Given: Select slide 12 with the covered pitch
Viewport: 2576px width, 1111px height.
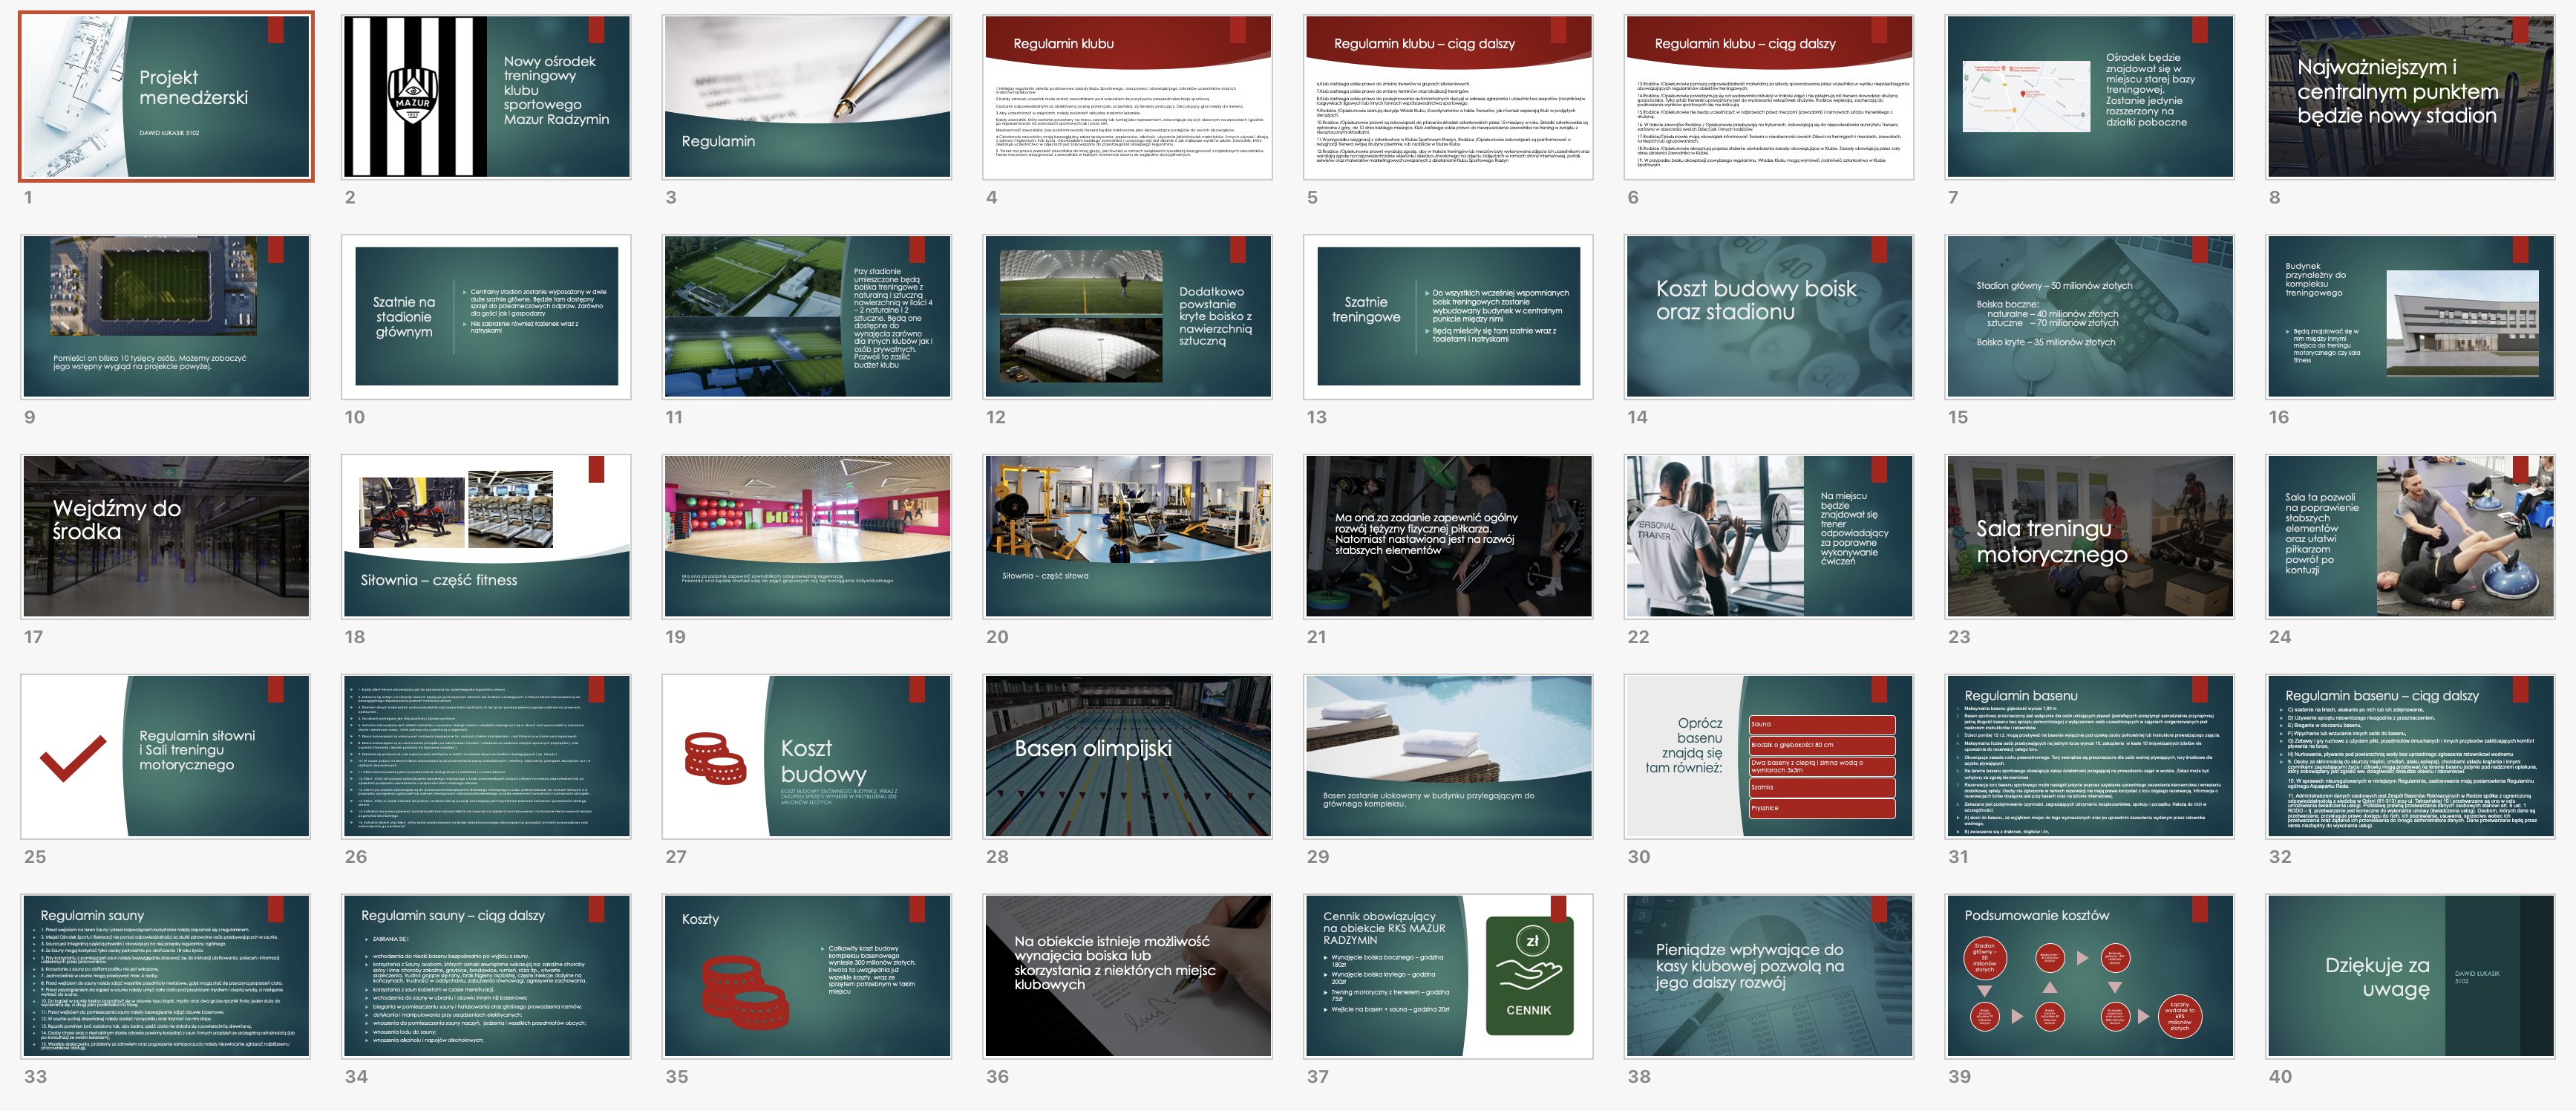Looking at the screenshot, I should pyautogui.click(x=1127, y=316).
